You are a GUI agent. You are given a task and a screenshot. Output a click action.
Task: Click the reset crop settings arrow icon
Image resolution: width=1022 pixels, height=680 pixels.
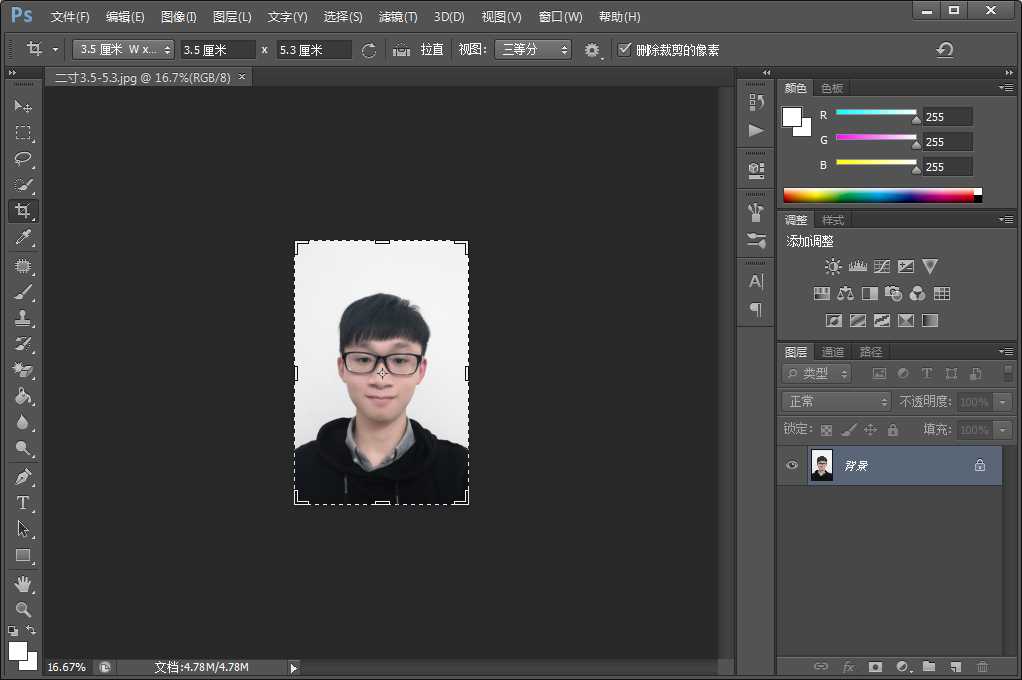[x=944, y=50]
